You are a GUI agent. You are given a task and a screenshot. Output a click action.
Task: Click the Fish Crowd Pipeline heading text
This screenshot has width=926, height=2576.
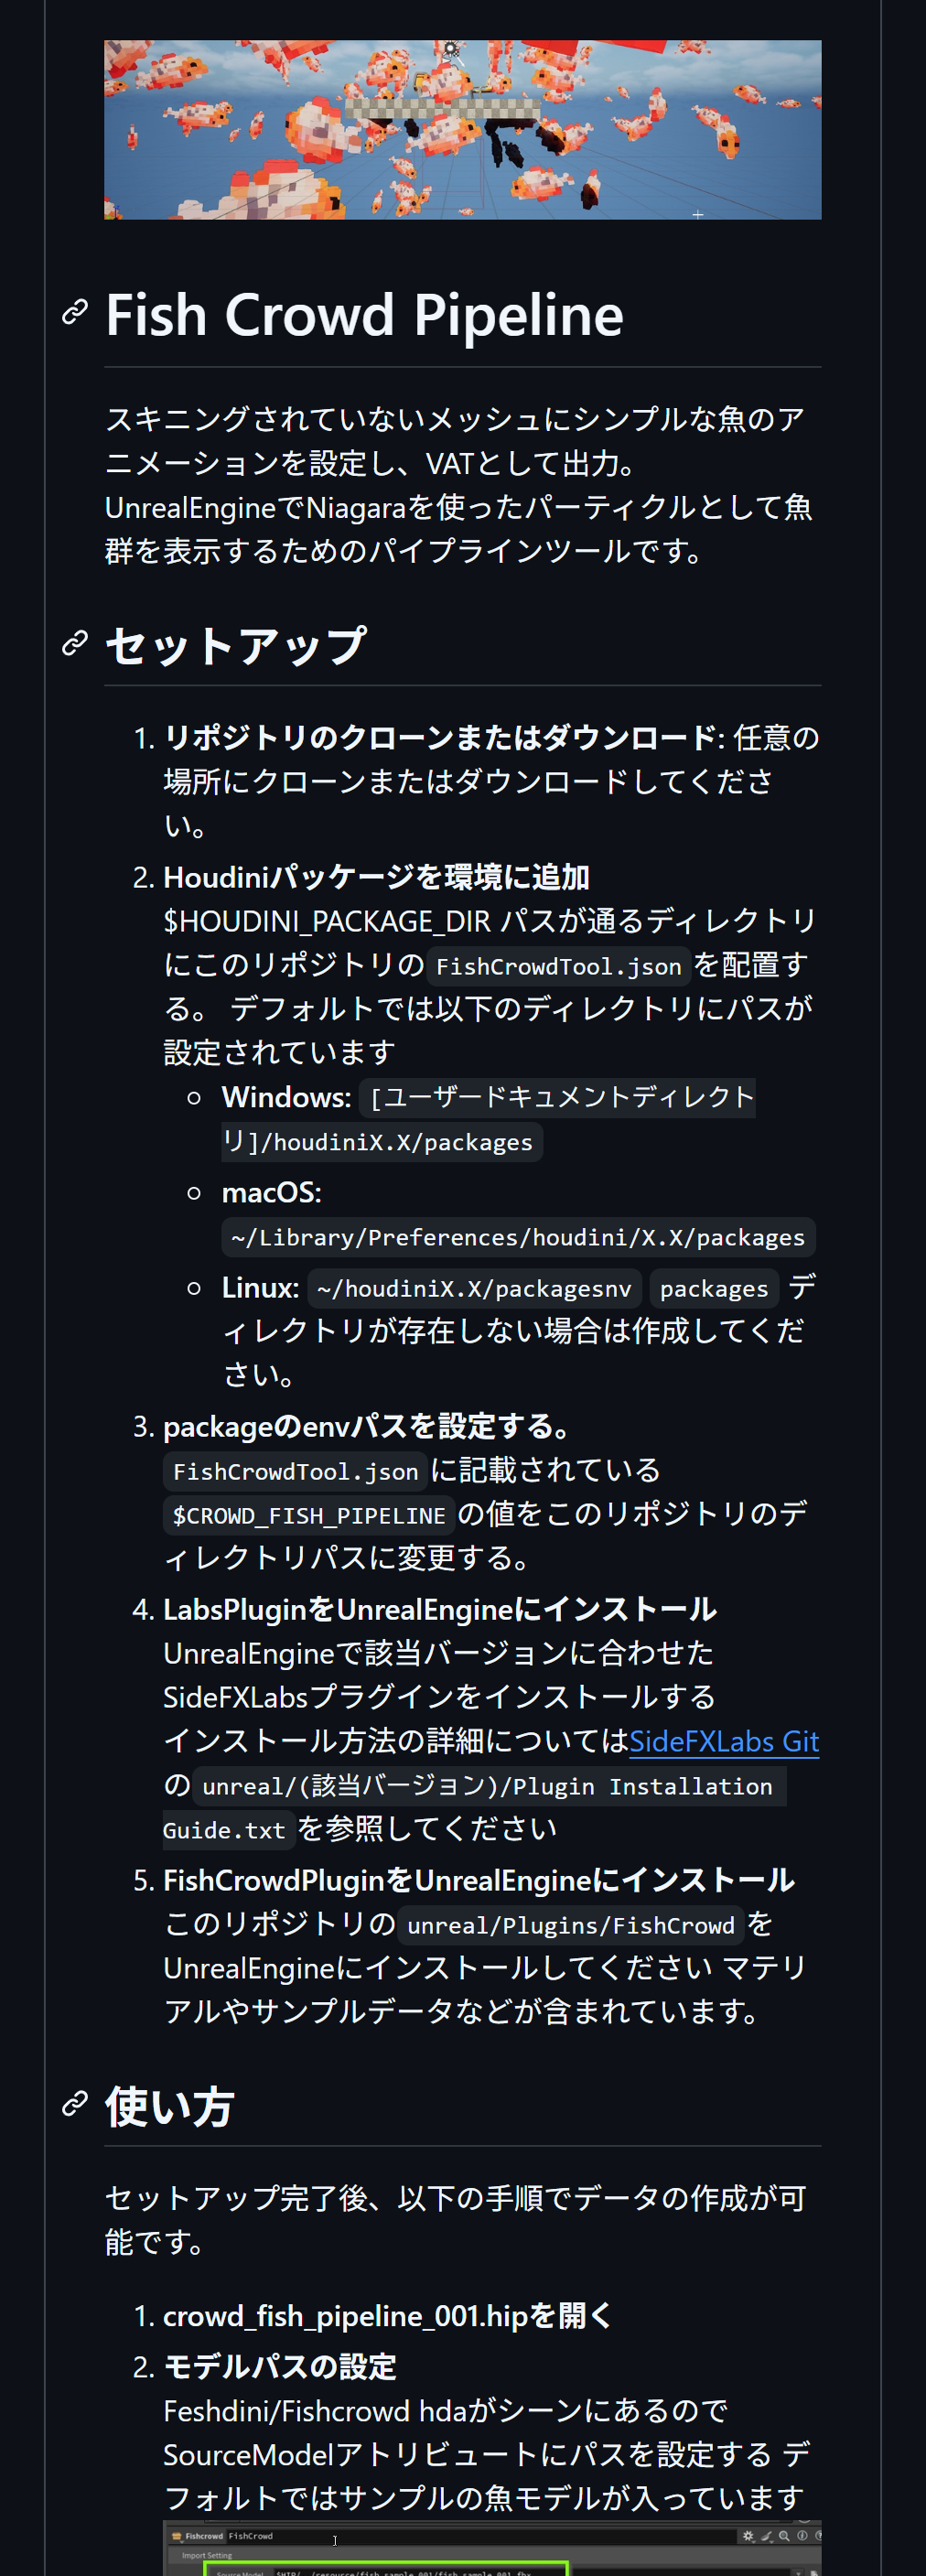(x=364, y=315)
